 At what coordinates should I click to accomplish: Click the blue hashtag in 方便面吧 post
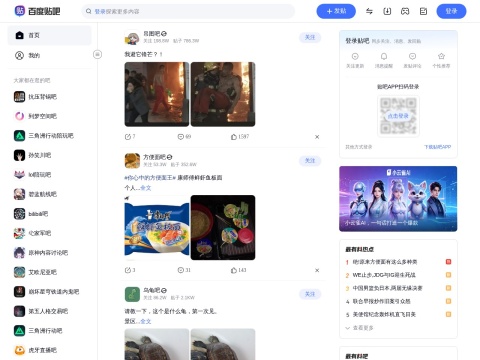coord(150,178)
